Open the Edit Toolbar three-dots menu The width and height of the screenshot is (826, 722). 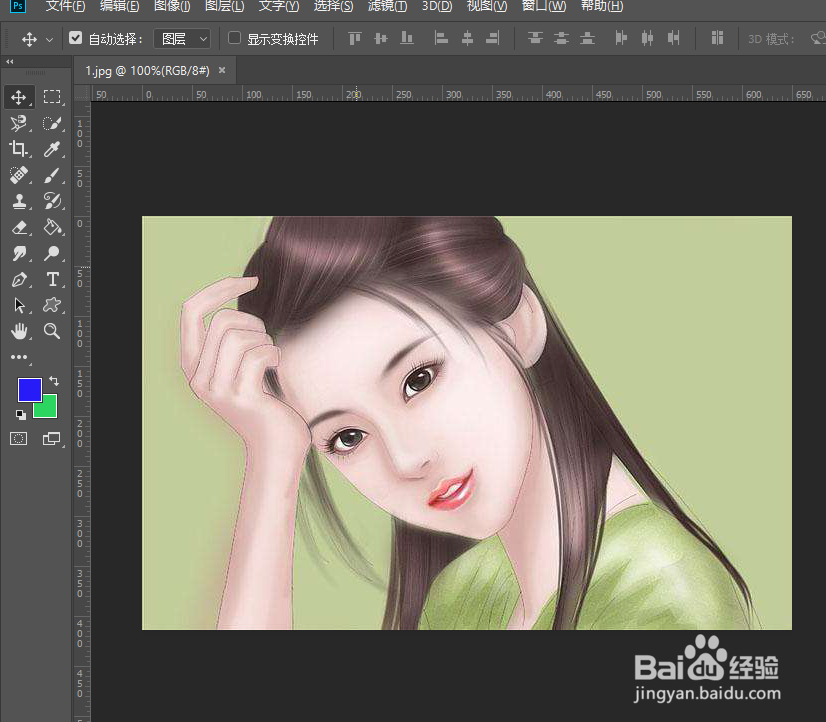tap(19, 357)
